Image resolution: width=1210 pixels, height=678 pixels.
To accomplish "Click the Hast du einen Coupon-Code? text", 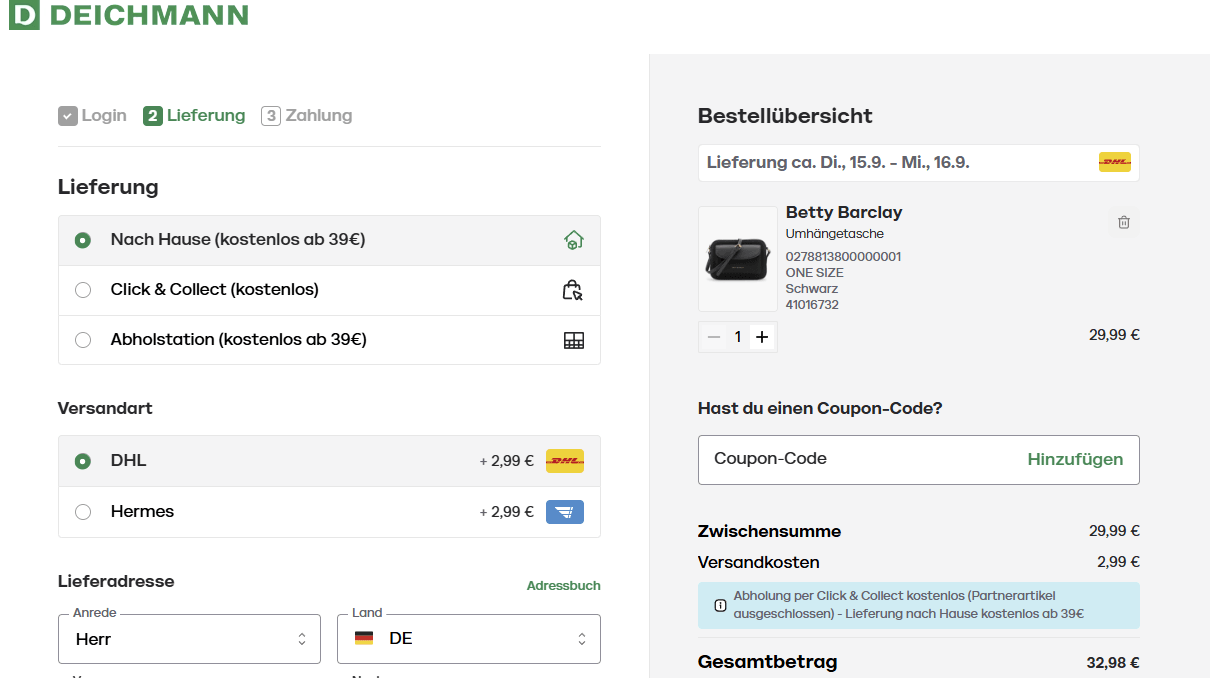I will point(820,408).
